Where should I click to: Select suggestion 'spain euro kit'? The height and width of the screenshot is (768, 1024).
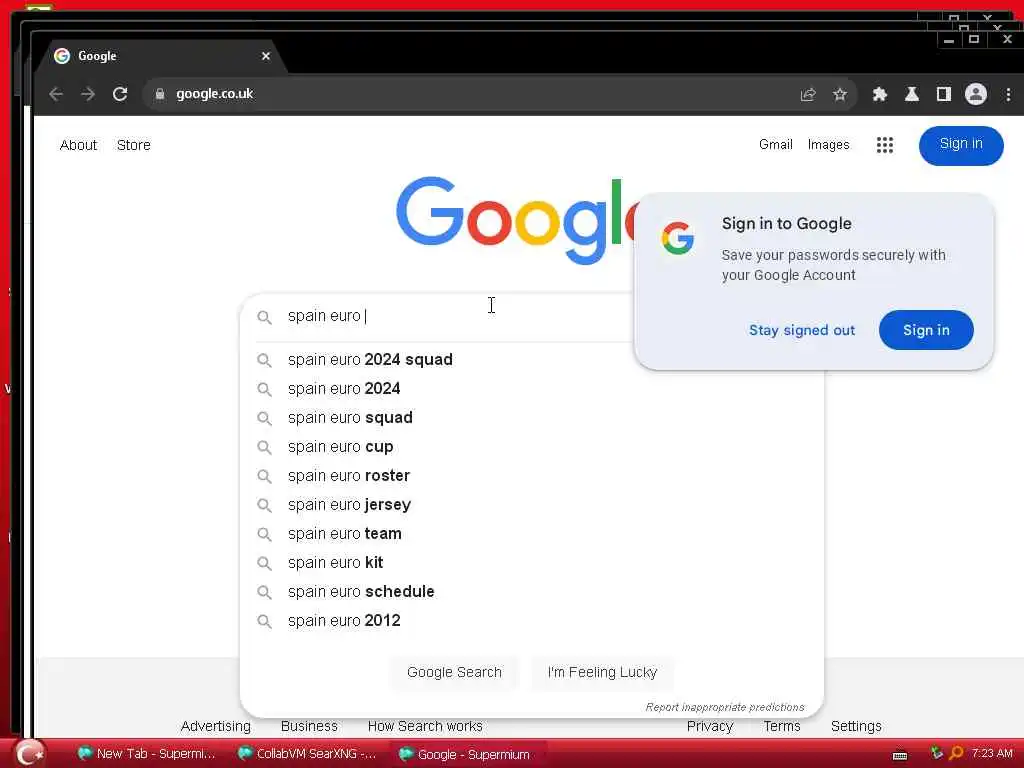coord(532,562)
